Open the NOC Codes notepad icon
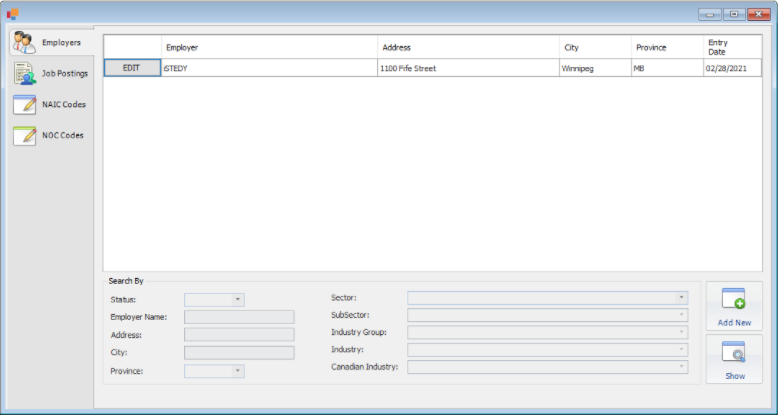Screen dimensions: 779x415 pyautogui.click(x=24, y=135)
